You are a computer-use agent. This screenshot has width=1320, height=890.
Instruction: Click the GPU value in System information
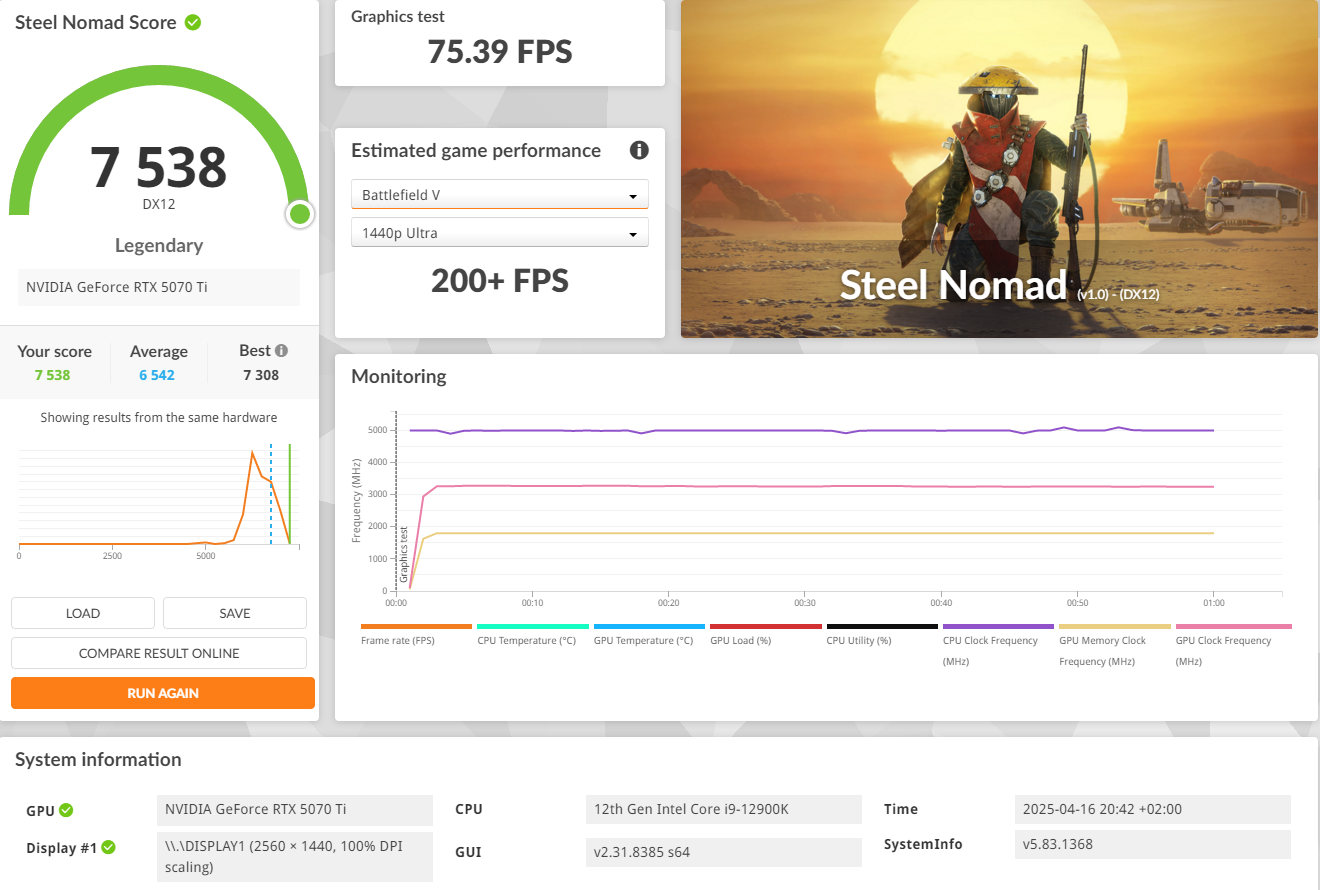295,809
